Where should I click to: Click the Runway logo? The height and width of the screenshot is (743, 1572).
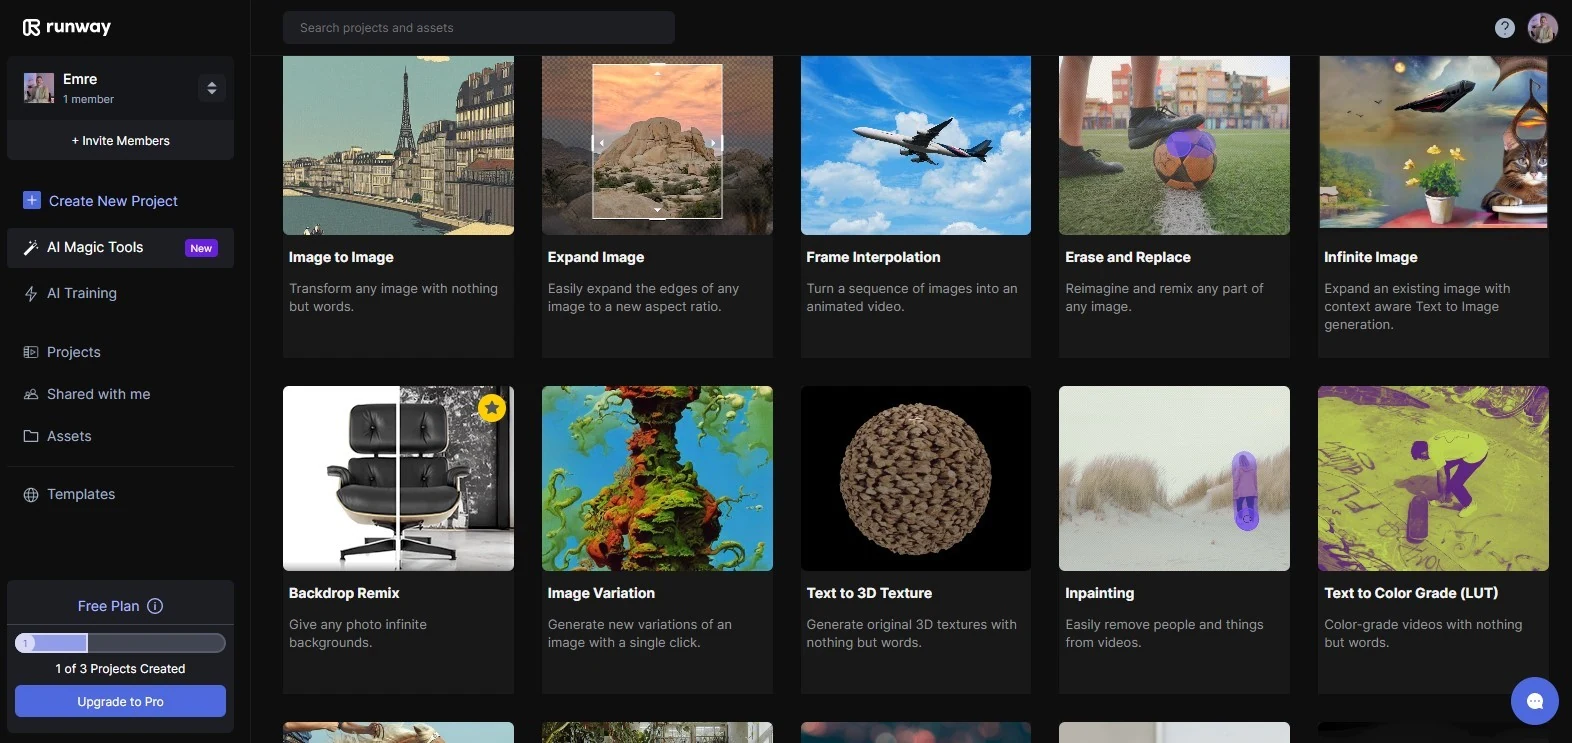point(66,27)
